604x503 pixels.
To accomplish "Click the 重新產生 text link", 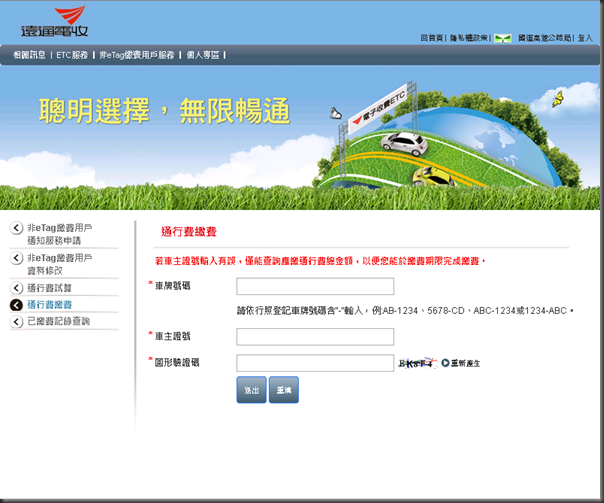I will click(465, 363).
